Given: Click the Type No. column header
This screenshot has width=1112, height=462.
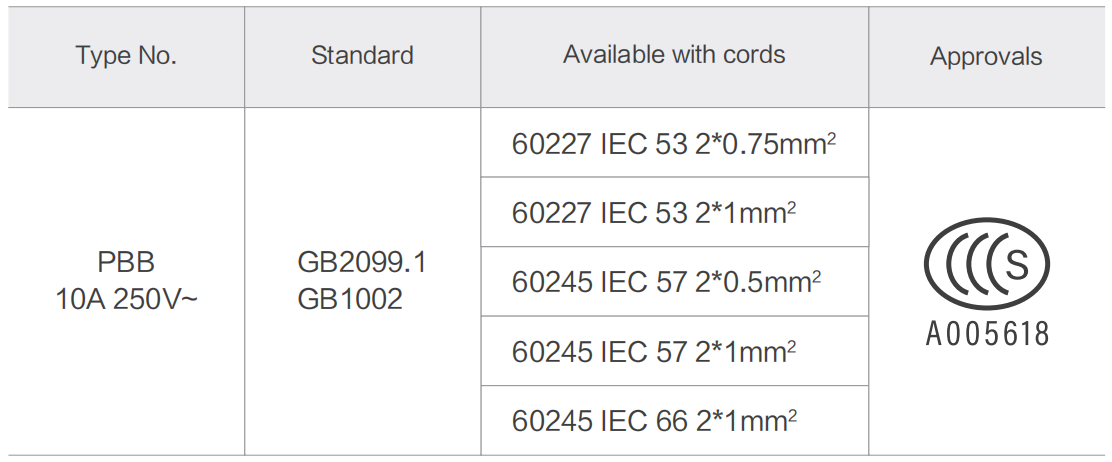Looking at the screenshot, I should [x=126, y=55].
